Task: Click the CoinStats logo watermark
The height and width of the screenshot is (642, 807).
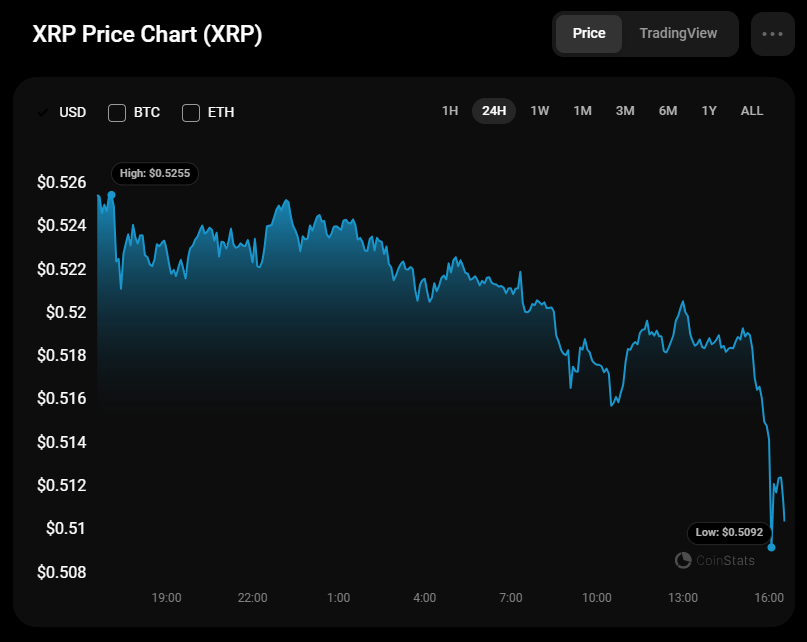Action: [716, 560]
